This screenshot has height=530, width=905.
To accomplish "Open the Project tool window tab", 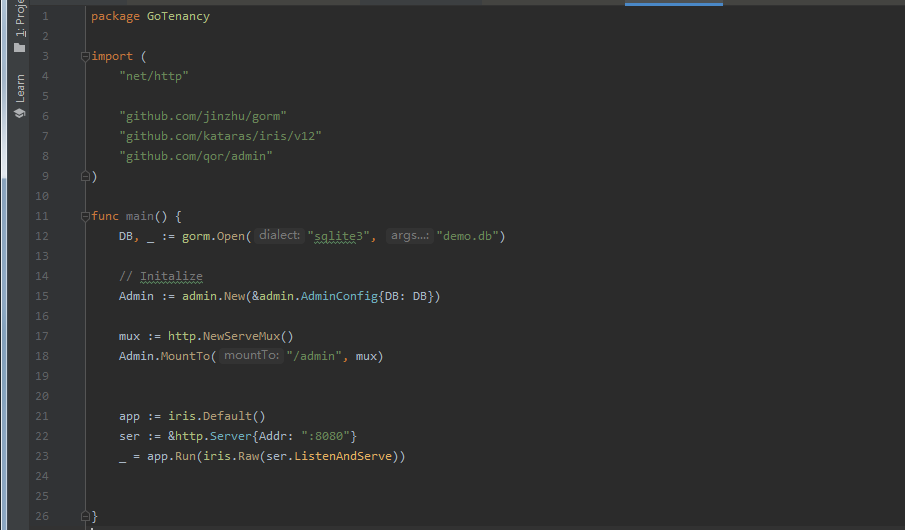I will 20,18.
